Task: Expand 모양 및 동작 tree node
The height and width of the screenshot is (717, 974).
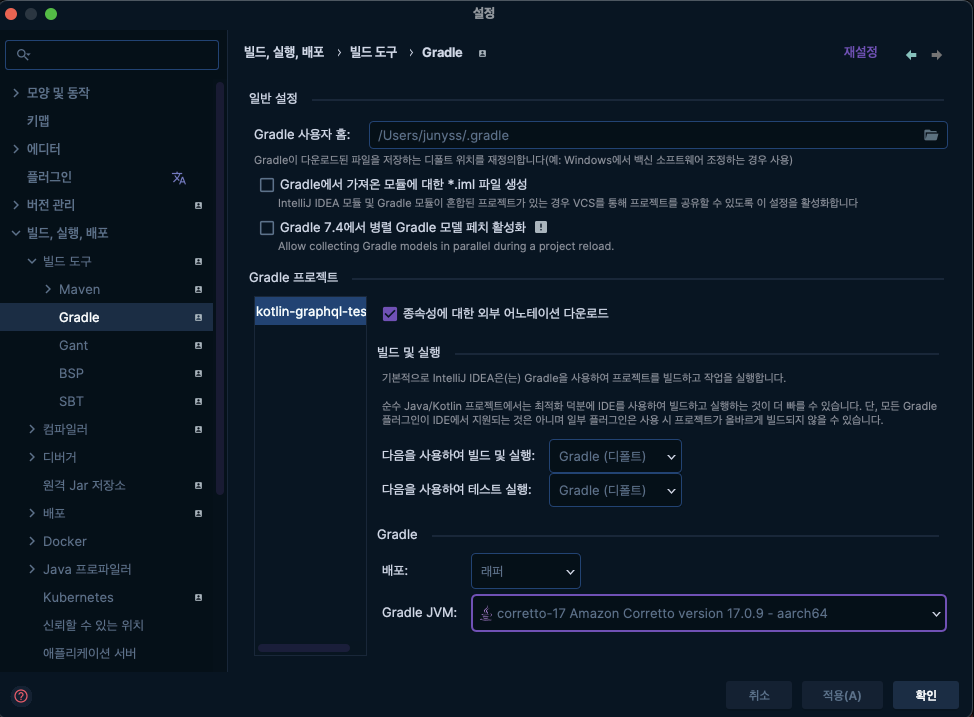Action: point(16,93)
